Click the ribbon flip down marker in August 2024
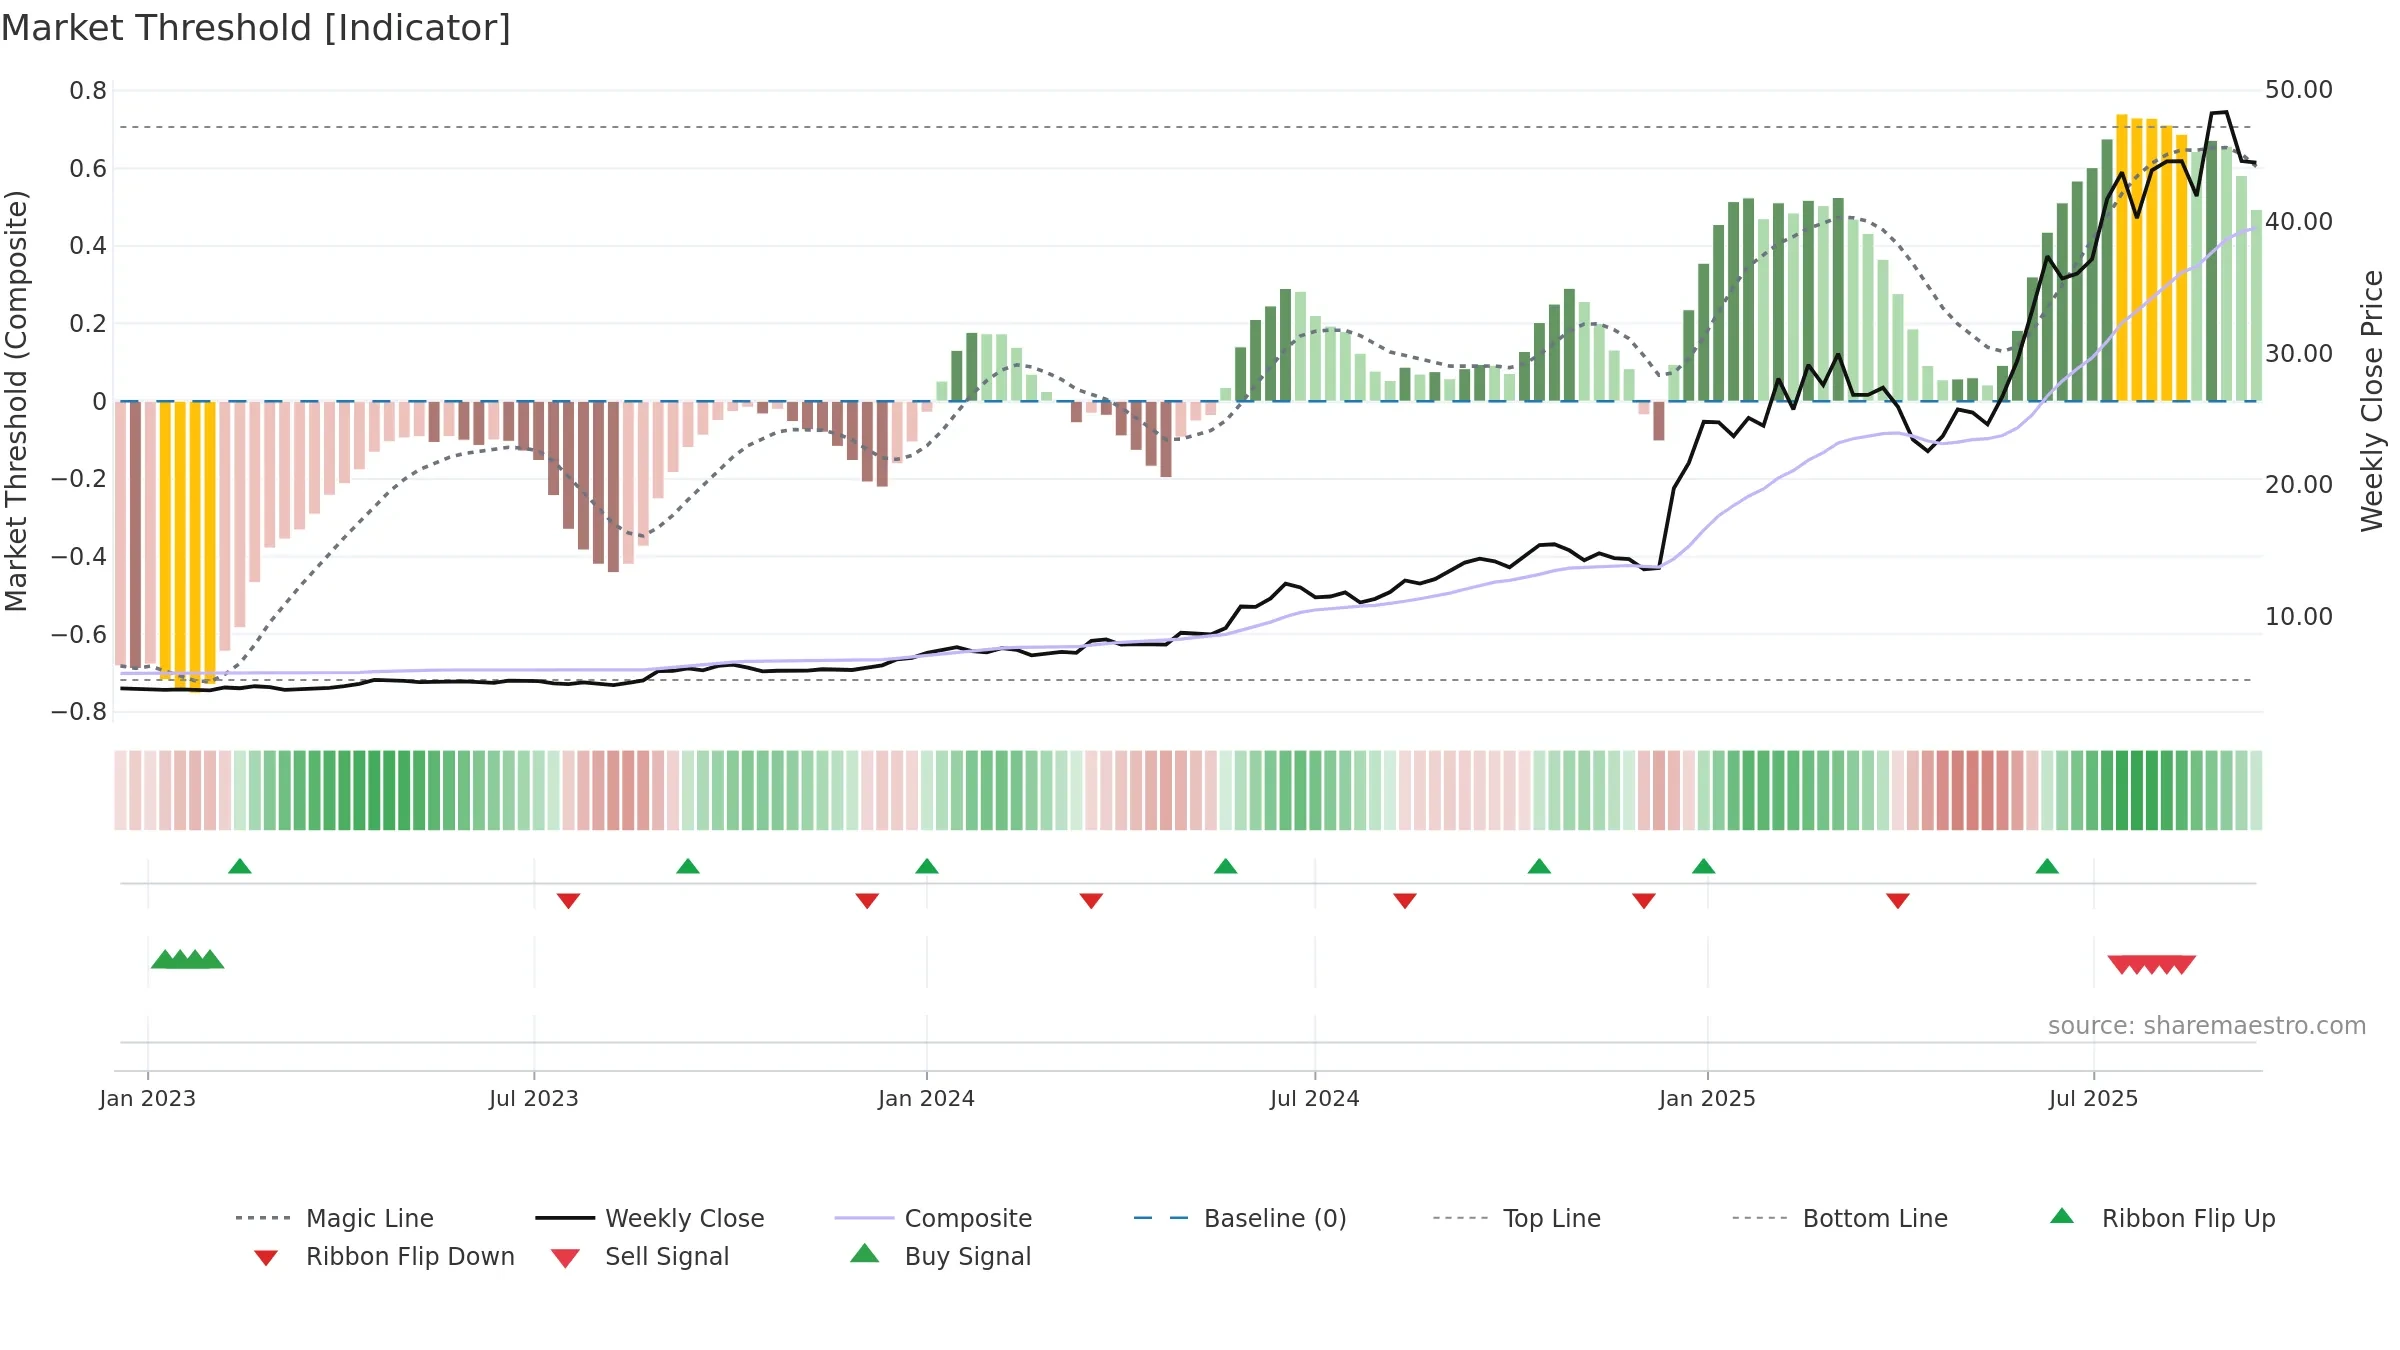This screenshot has width=2400, height=1350. [1405, 901]
